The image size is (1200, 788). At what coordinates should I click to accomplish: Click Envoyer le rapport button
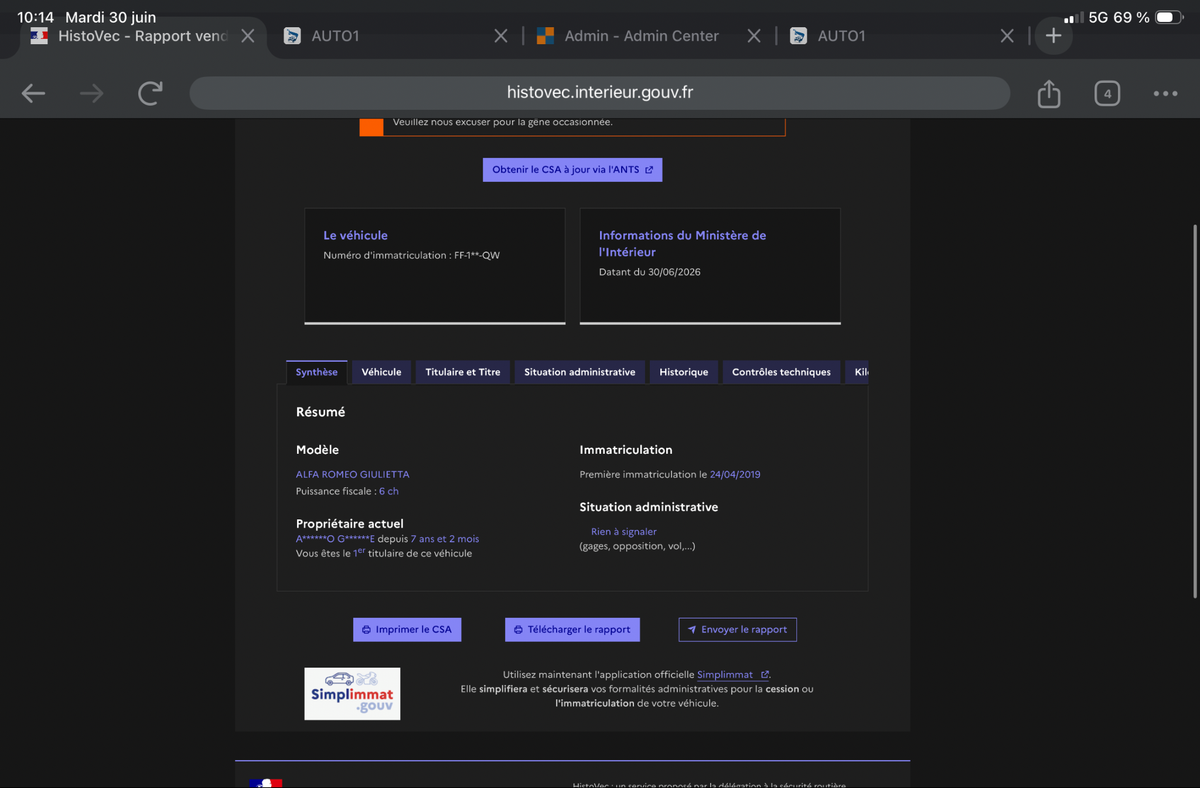click(x=737, y=629)
